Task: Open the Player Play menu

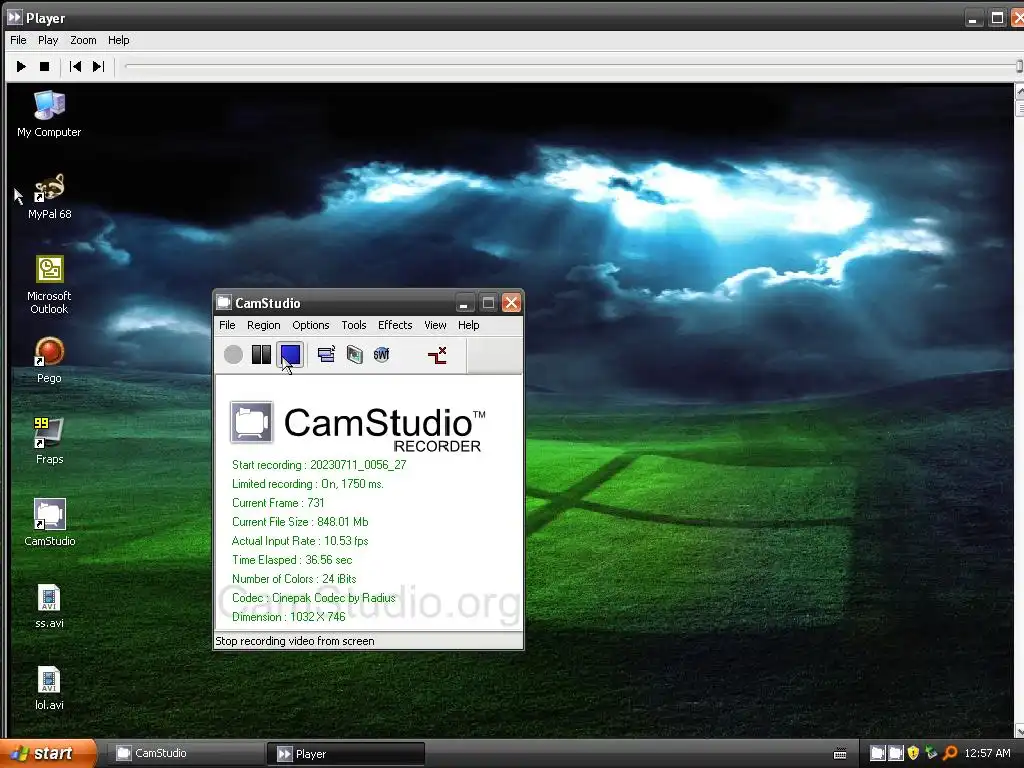Action: pyautogui.click(x=48, y=40)
